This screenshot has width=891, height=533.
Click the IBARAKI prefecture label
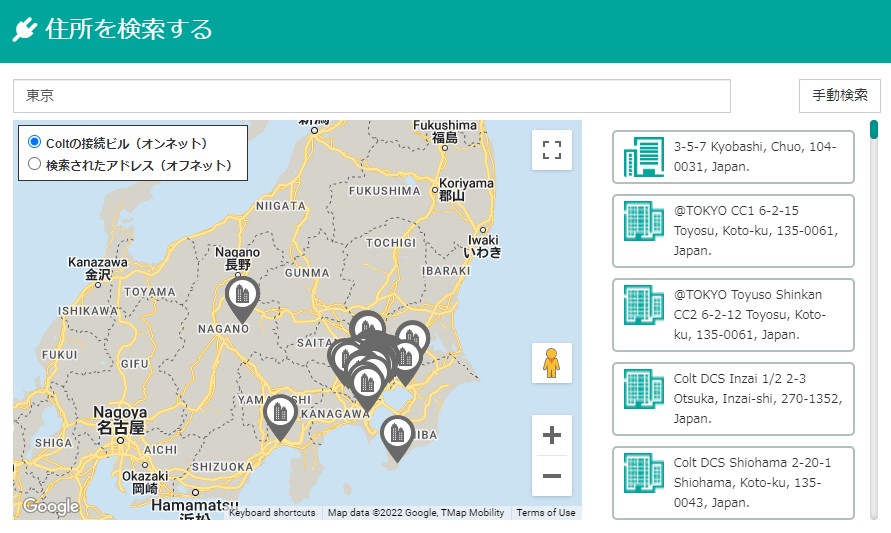[x=446, y=271]
